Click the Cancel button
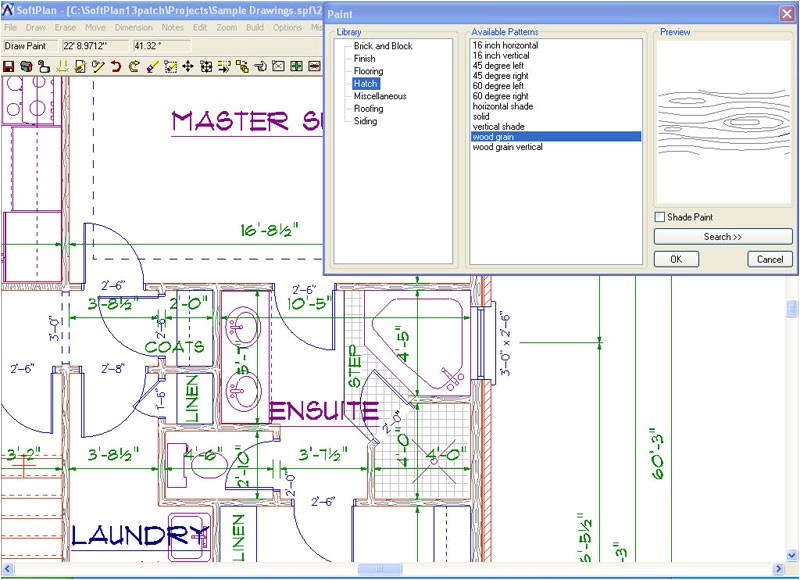The image size is (800, 580). [x=770, y=259]
